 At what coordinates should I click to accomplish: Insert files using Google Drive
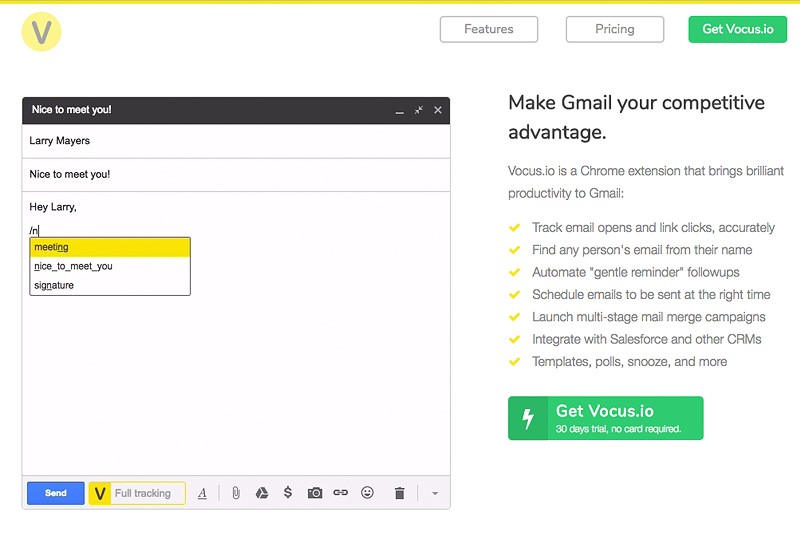[262, 493]
